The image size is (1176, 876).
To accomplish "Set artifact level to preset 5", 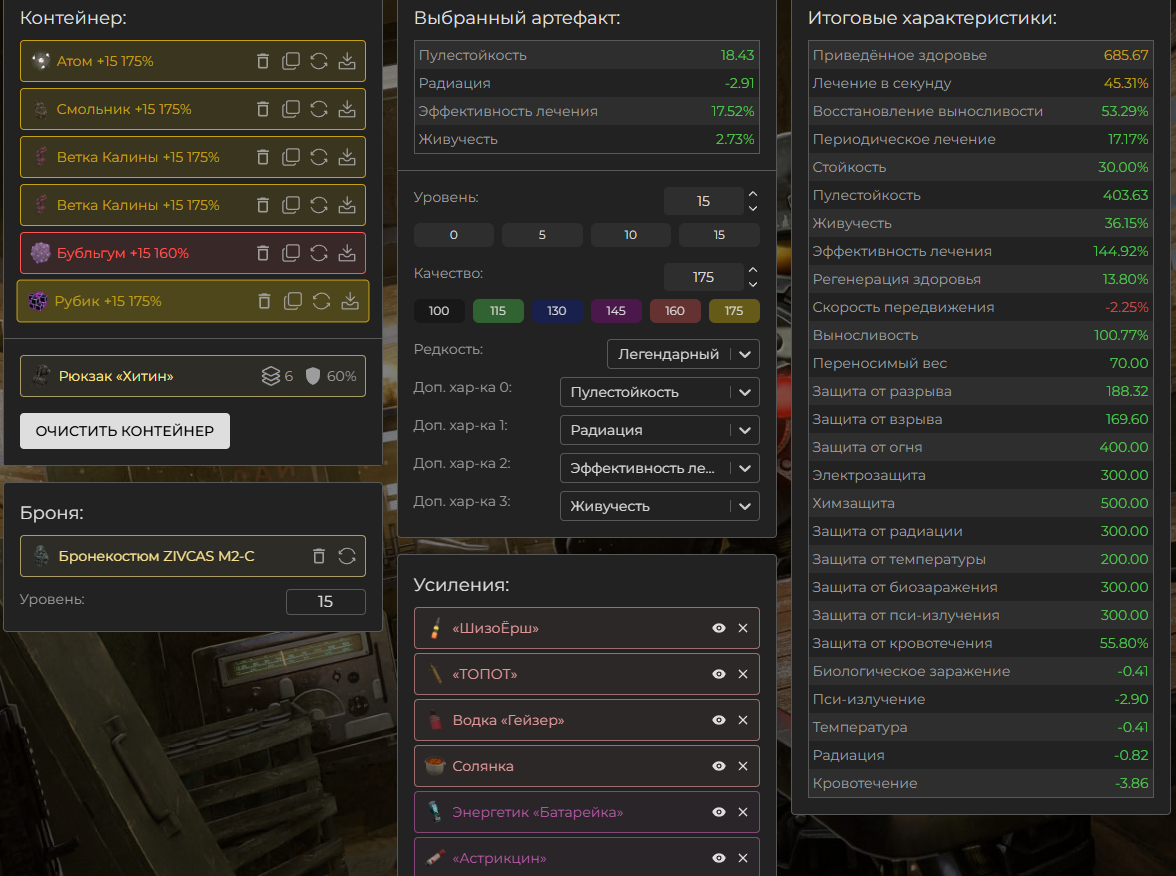I will [x=542, y=235].
